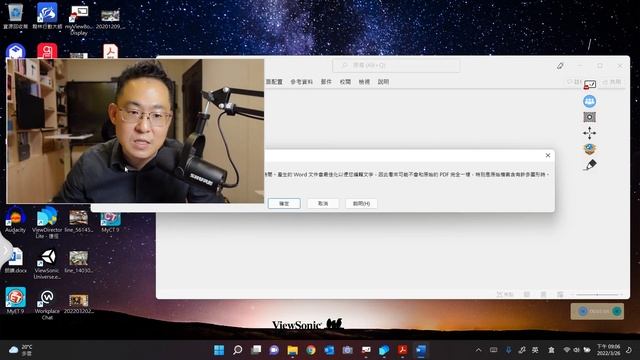Launch the ViewDirector Lite shortcut
640x360 pixels.
[47, 222]
